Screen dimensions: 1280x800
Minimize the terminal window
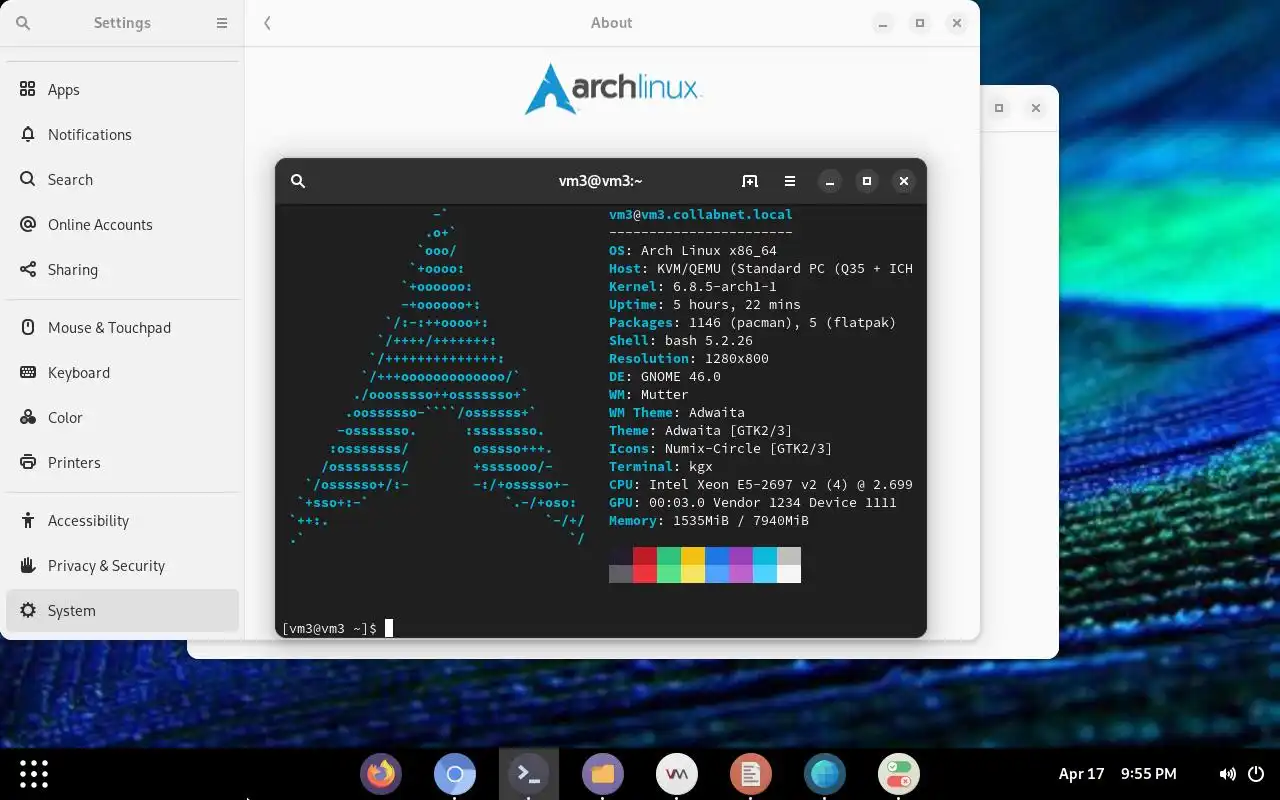point(829,181)
